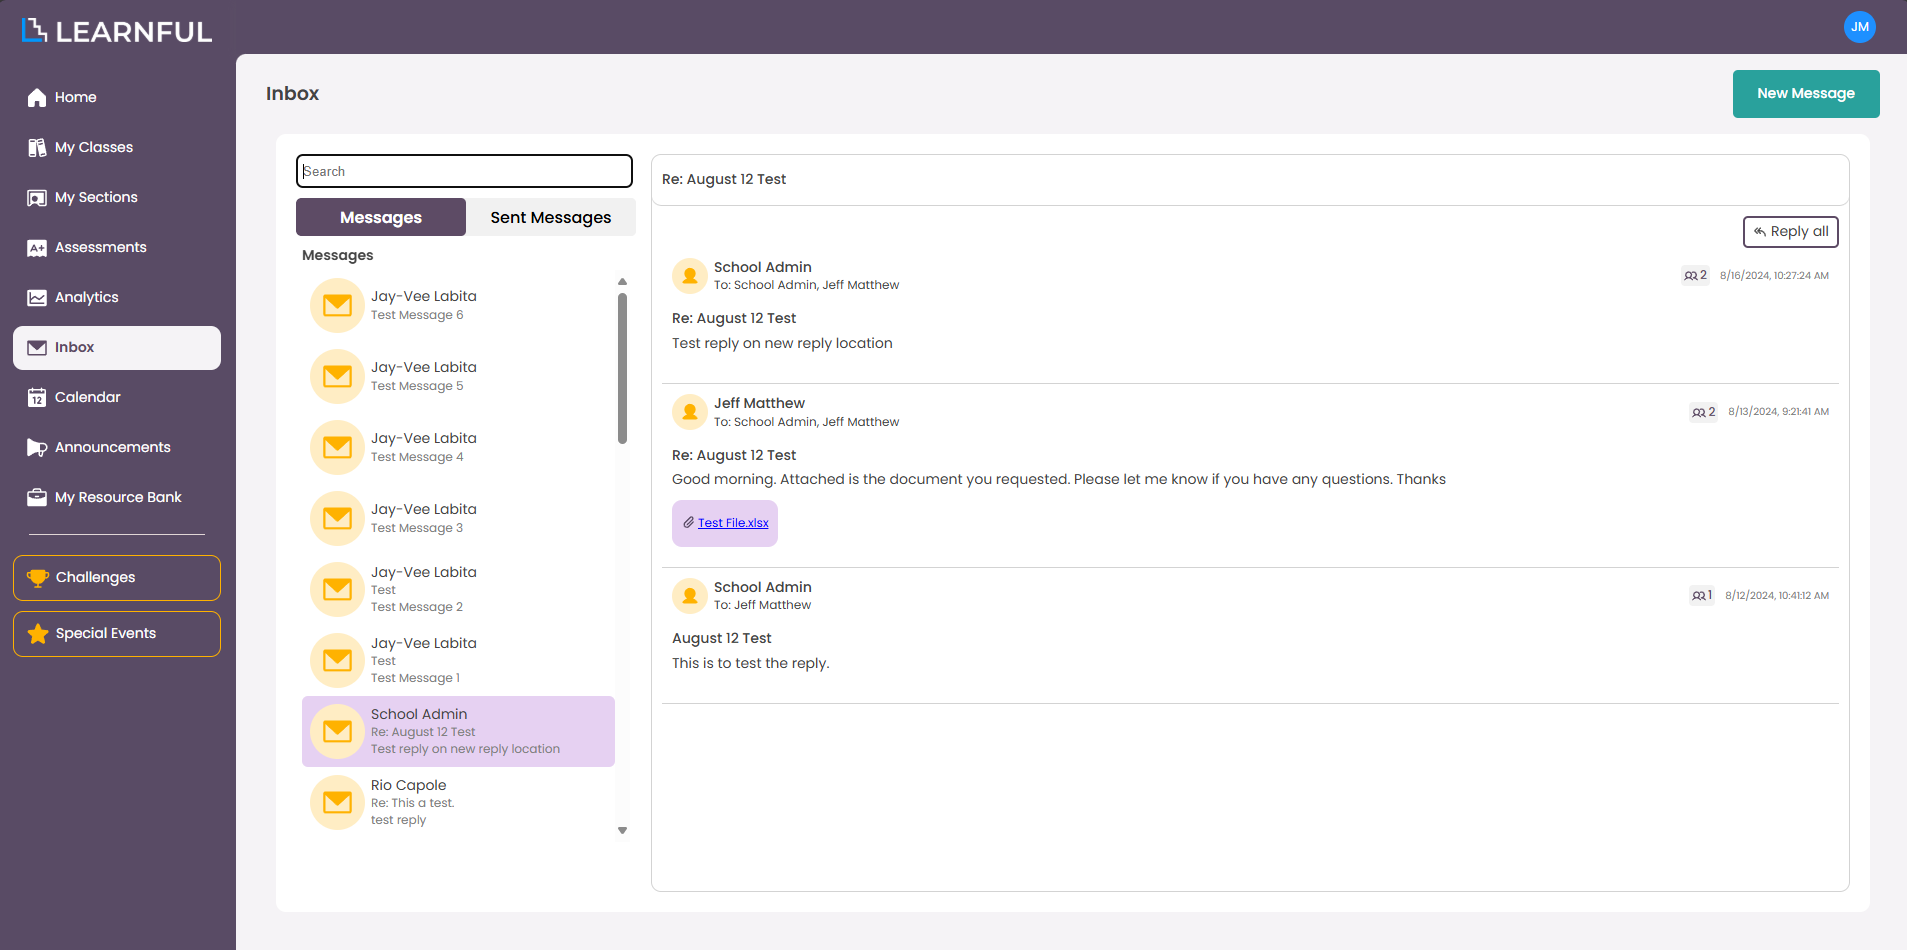The height and width of the screenshot is (950, 1907).
Task: Click the message list scrollbar thumb
Action: click(622, 368)
